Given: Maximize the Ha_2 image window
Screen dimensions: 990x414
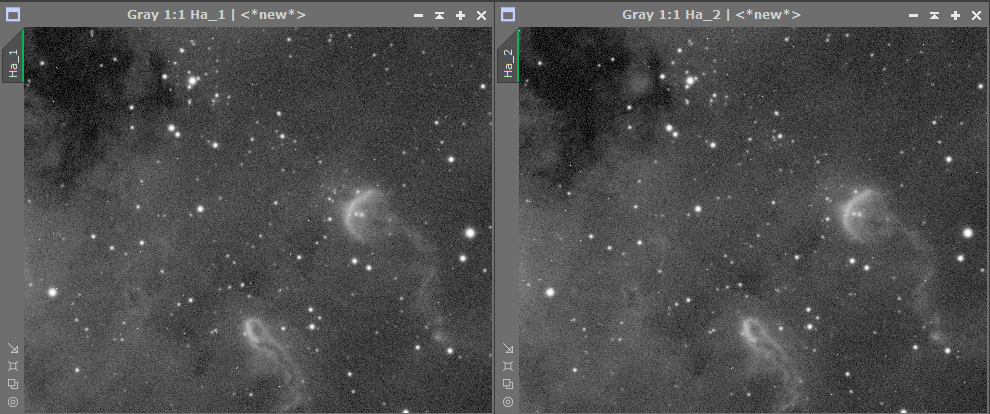Looking at the screenshot, I should click(x=955, y=15).
